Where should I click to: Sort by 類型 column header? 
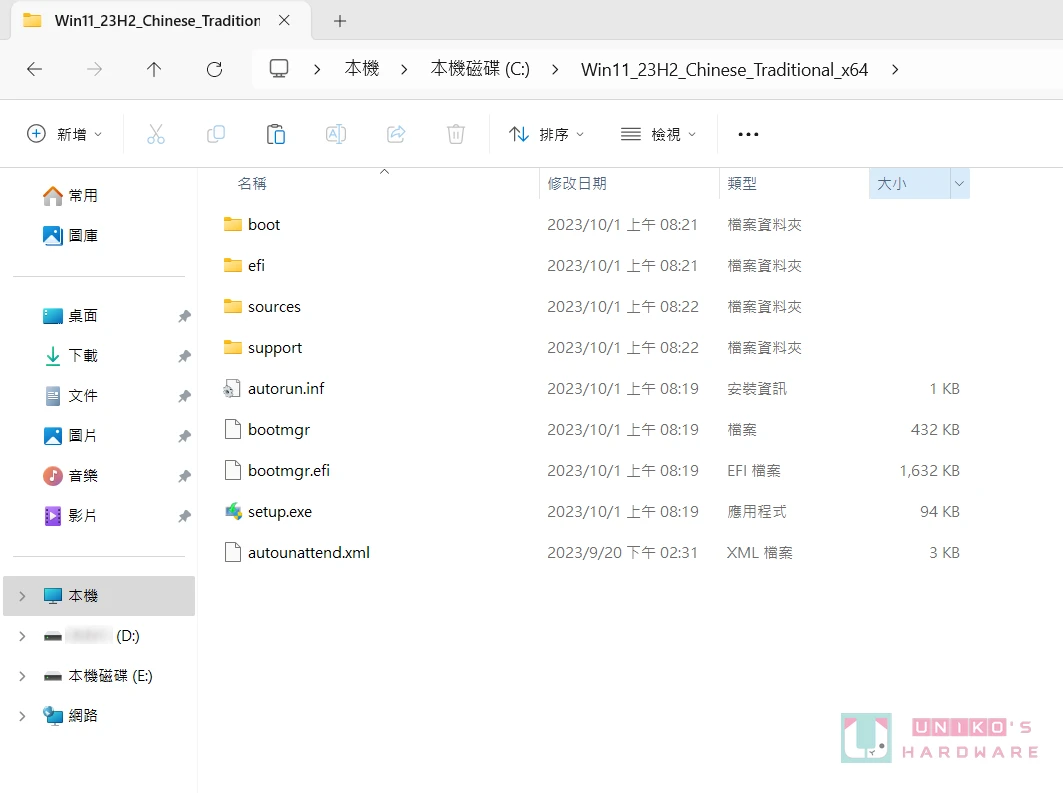742,184
